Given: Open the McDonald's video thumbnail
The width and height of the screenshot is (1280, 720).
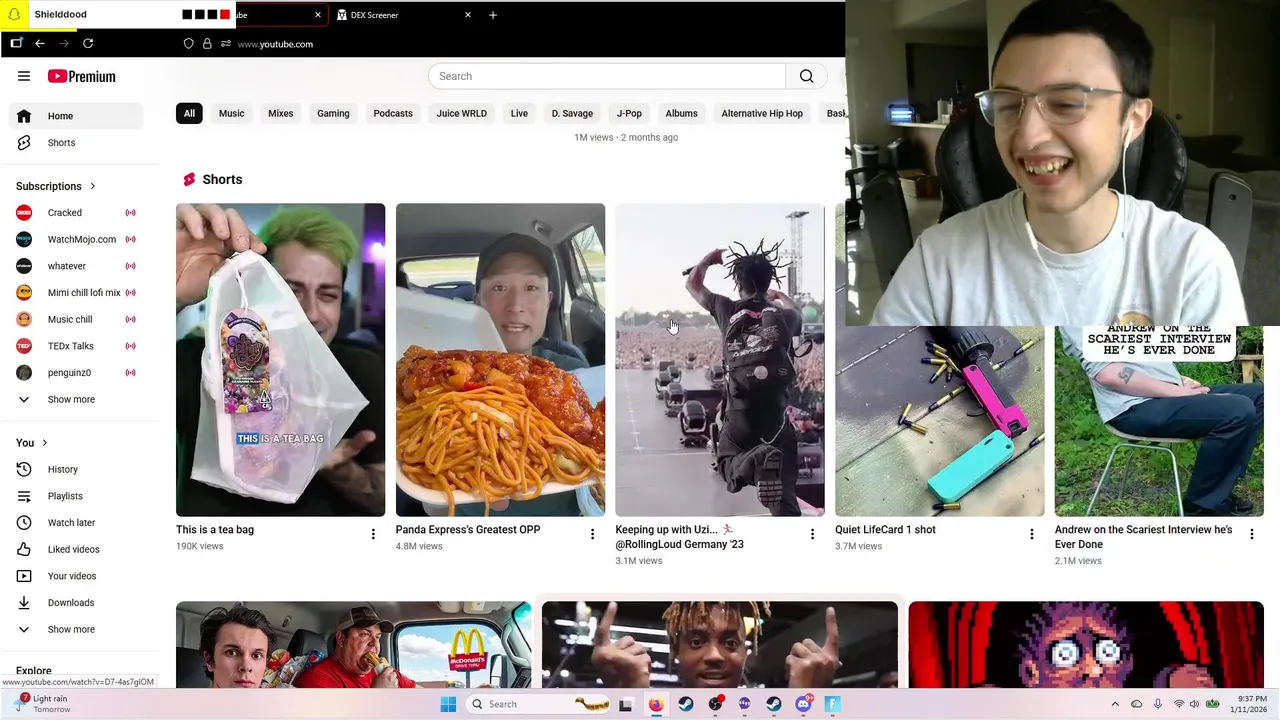Looking at the screenshot, I should tap(353, 644).
